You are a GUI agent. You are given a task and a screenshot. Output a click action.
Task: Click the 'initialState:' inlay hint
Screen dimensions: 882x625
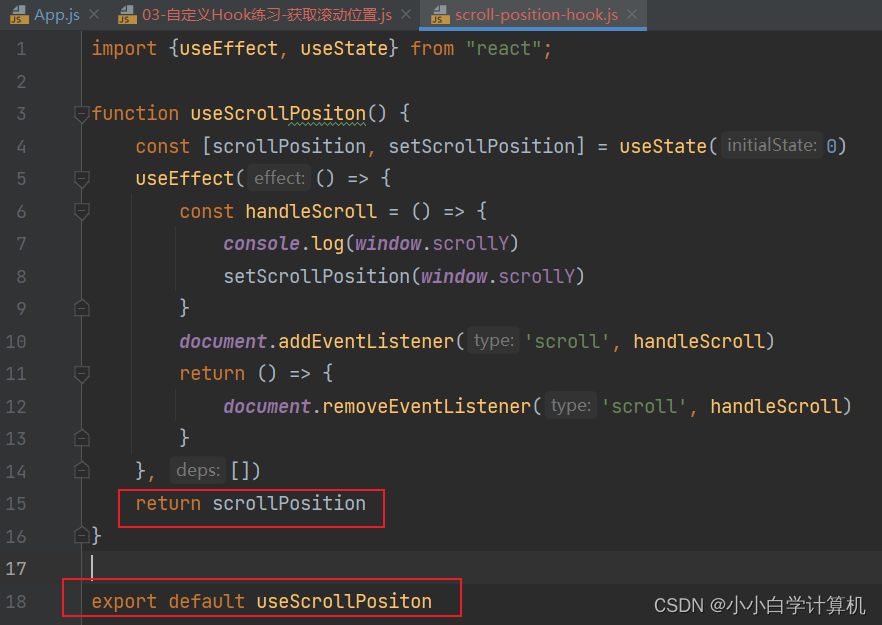772,146
